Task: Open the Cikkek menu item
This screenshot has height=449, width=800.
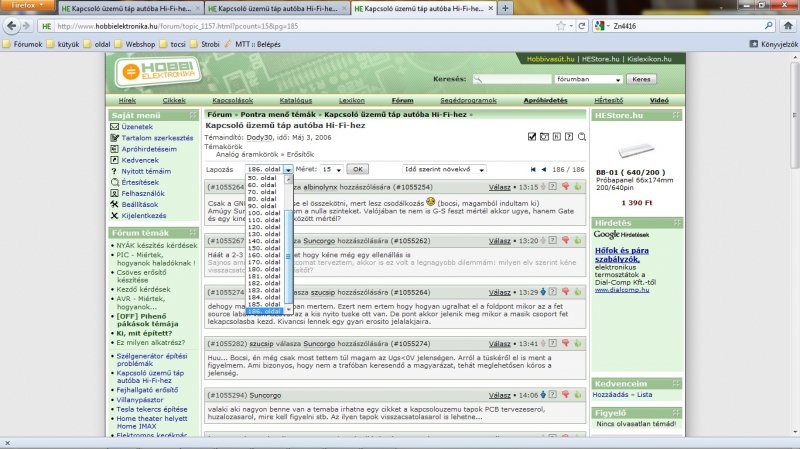Action: (174, 101)
